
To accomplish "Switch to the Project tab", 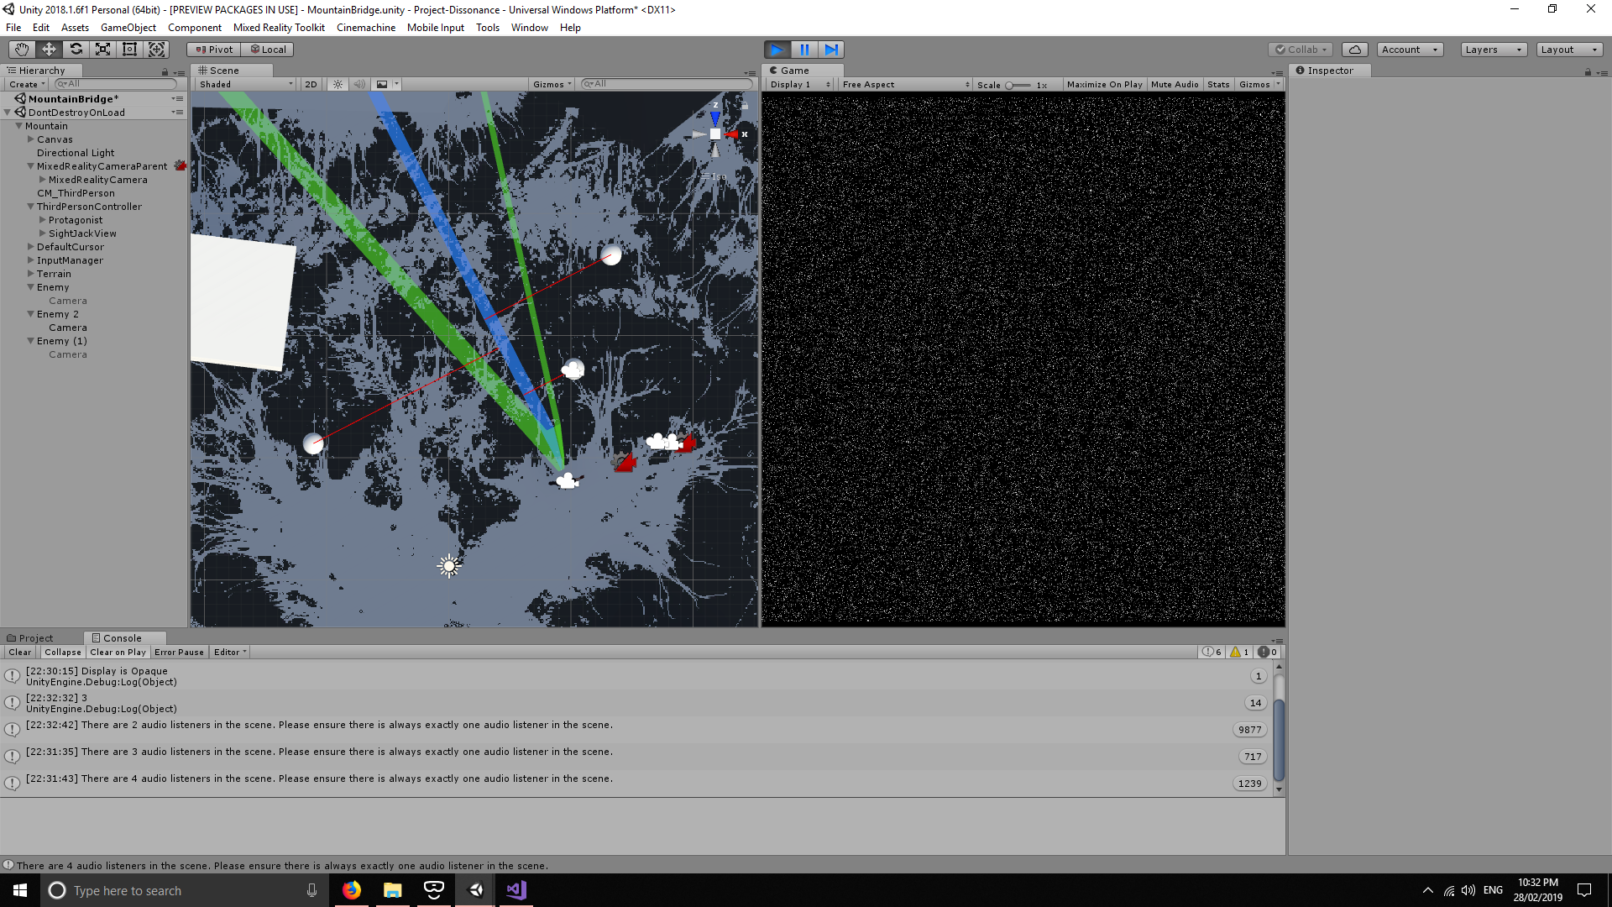I will click(x=30, y=638).
